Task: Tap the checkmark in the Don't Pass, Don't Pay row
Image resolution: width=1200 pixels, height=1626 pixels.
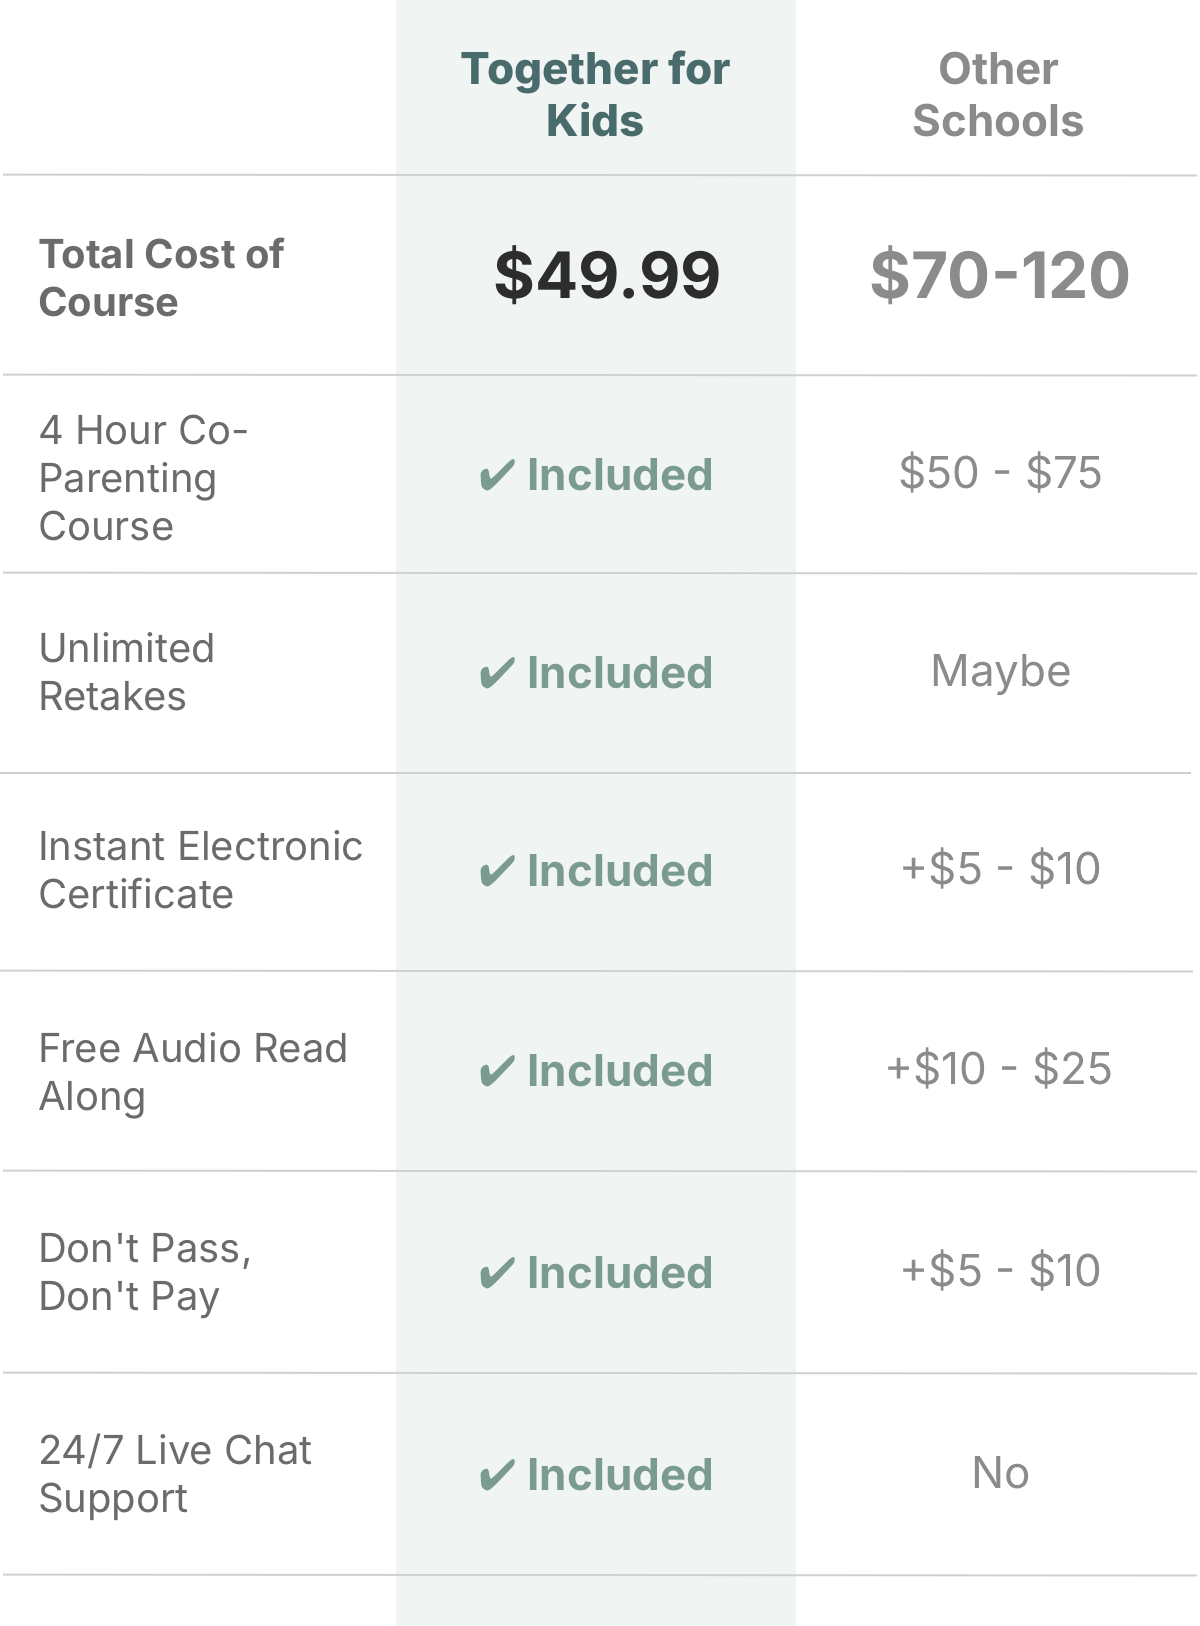Action: pyautogui.click(x=497, y=1274)
